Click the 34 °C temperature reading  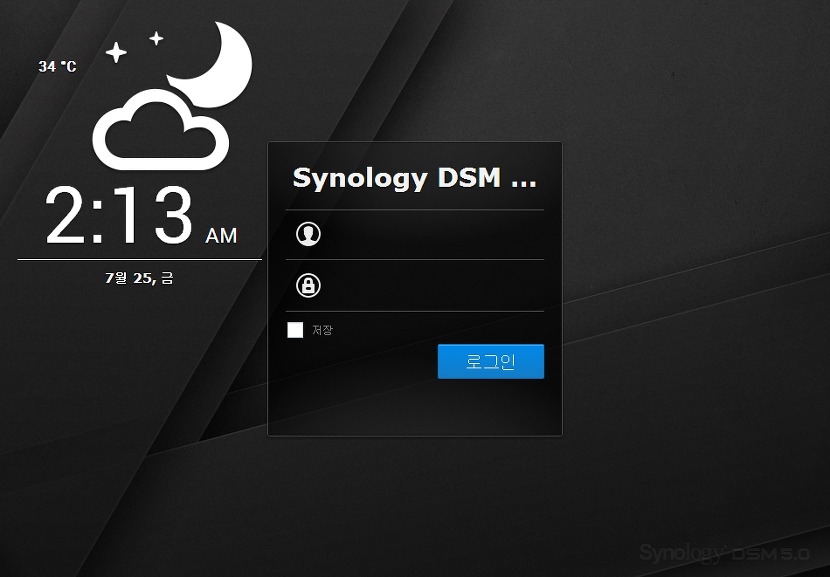[57, 67]
